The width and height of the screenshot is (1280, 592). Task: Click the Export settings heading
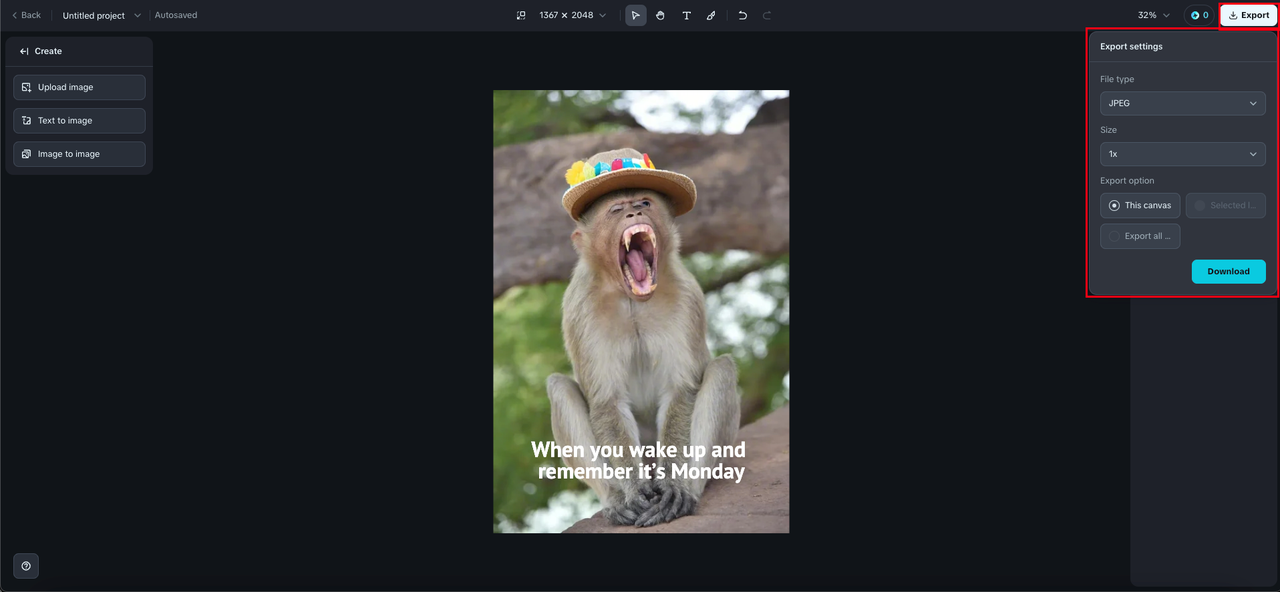point(1131,46)
